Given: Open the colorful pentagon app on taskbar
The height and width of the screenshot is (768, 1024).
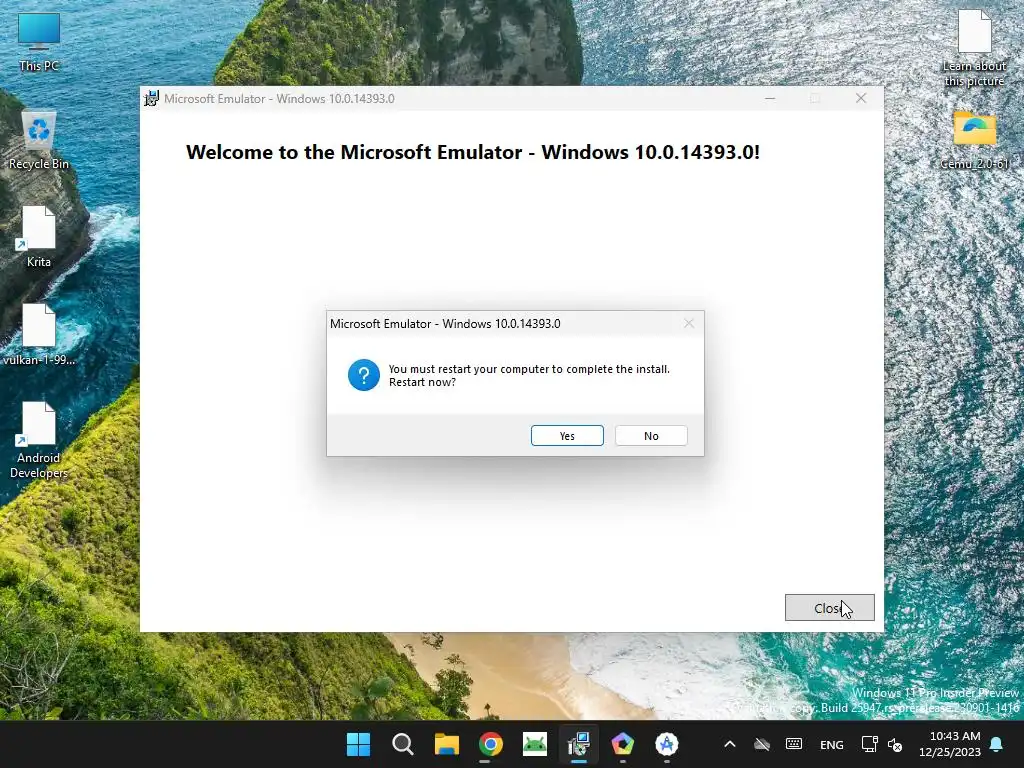Looking at the screenshot, I should click(x=622, y=744).
